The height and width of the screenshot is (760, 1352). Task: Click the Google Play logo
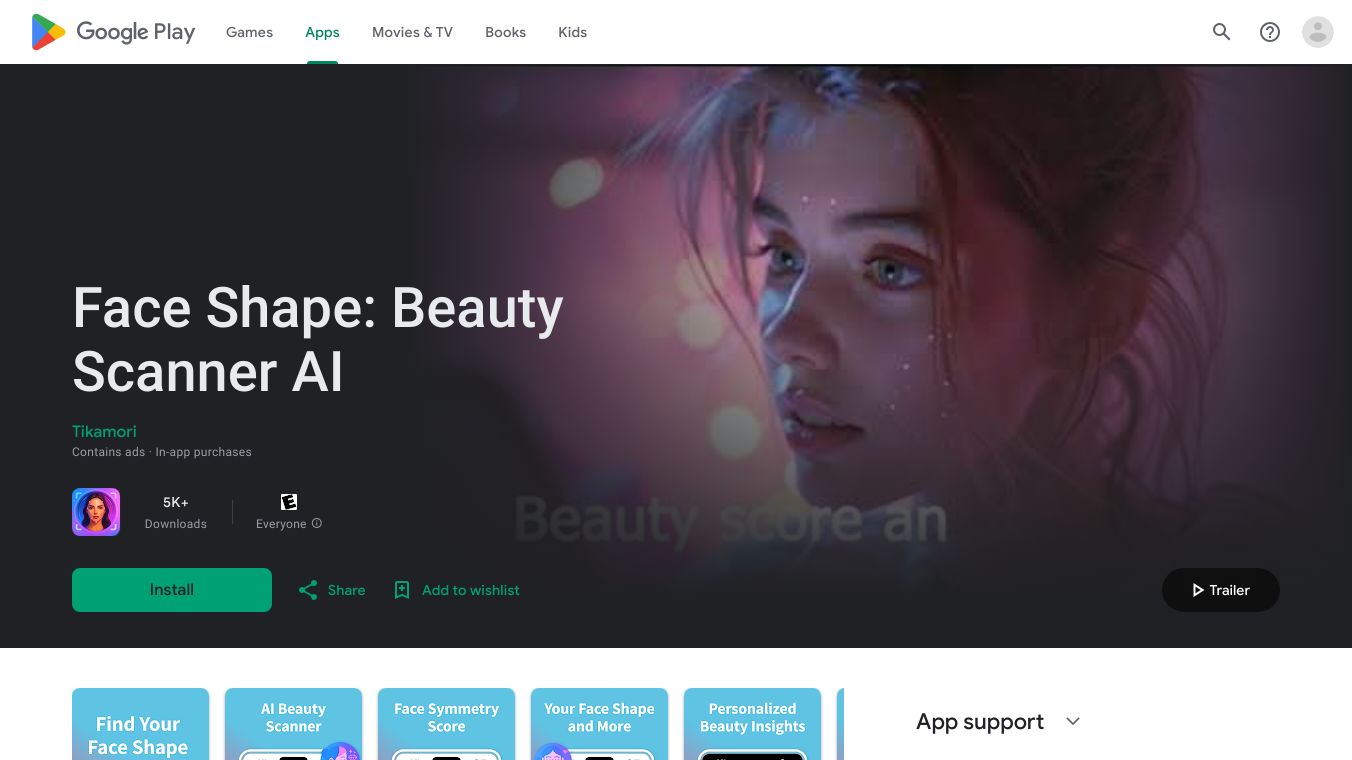(x=113, y=32)
